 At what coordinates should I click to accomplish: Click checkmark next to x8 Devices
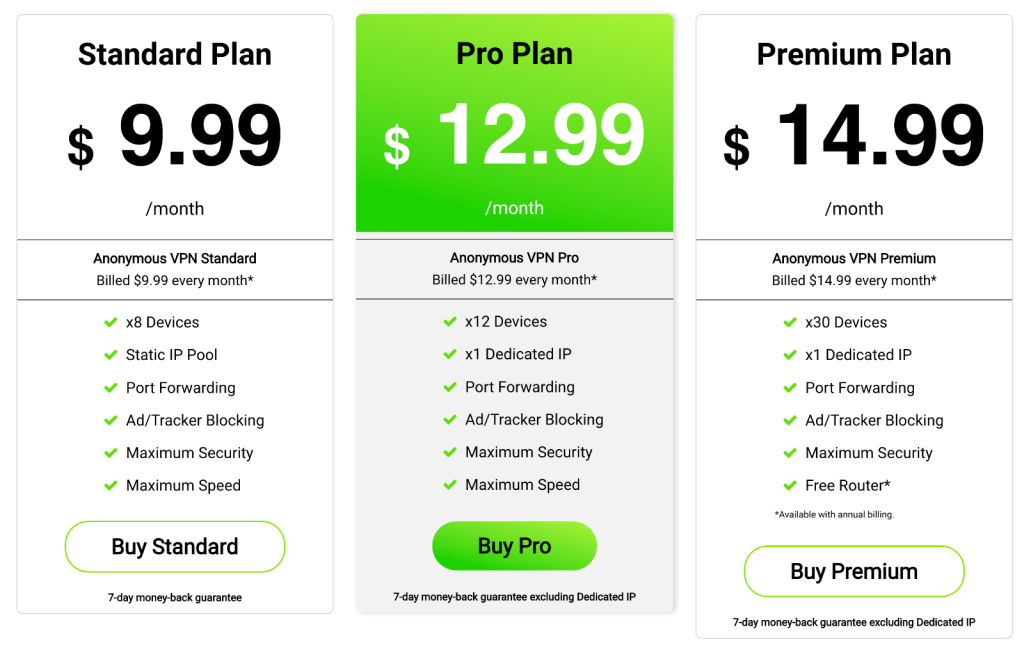[x=111, y=323]
